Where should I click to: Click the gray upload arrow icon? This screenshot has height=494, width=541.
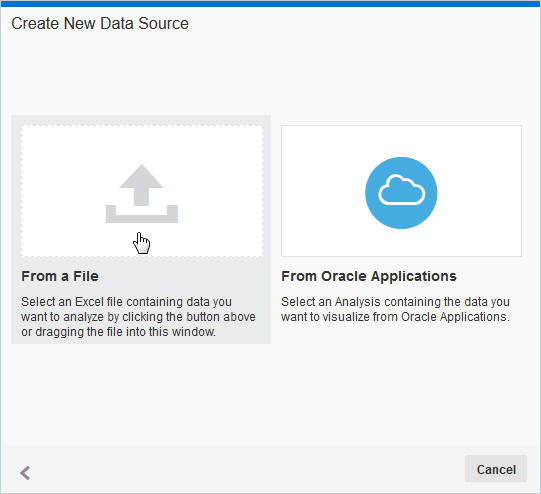click(141, 194)
